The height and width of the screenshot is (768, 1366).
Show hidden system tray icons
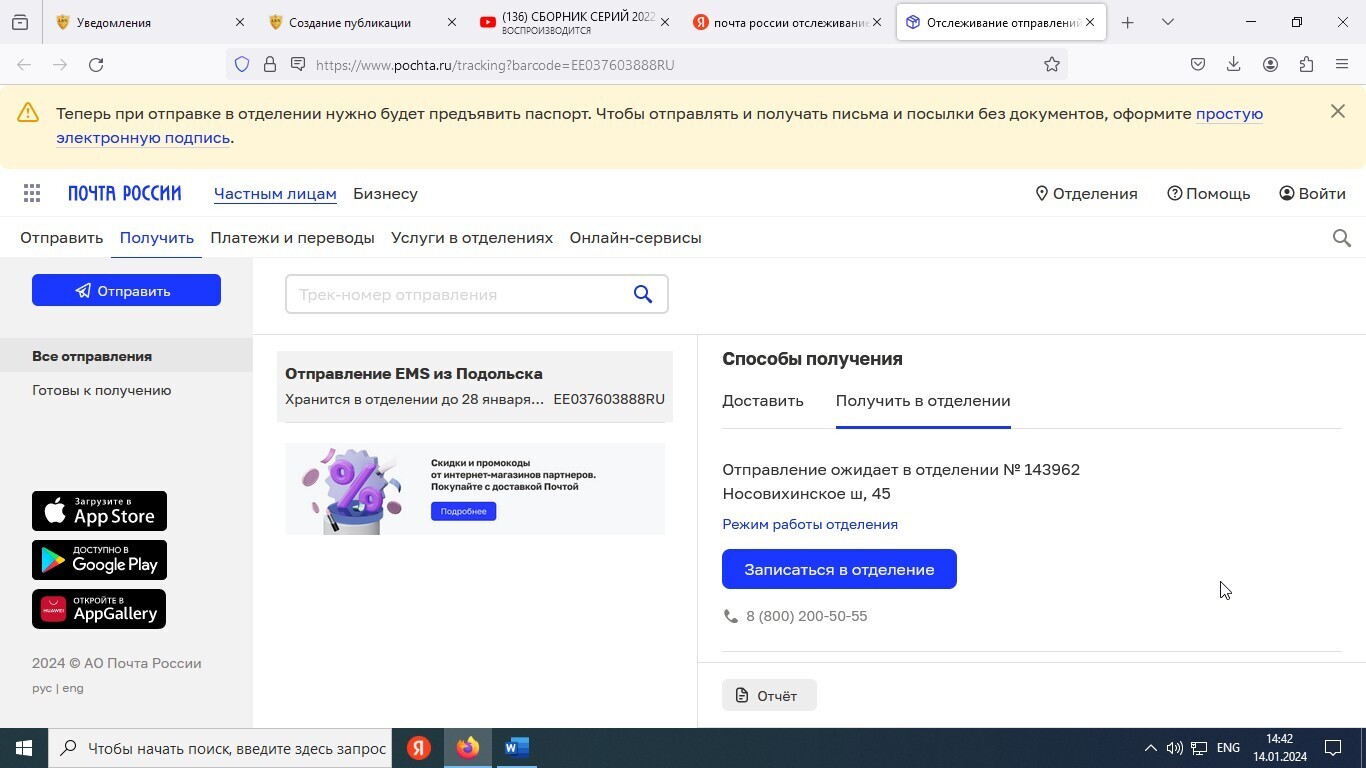click(x=1150, y=748)
